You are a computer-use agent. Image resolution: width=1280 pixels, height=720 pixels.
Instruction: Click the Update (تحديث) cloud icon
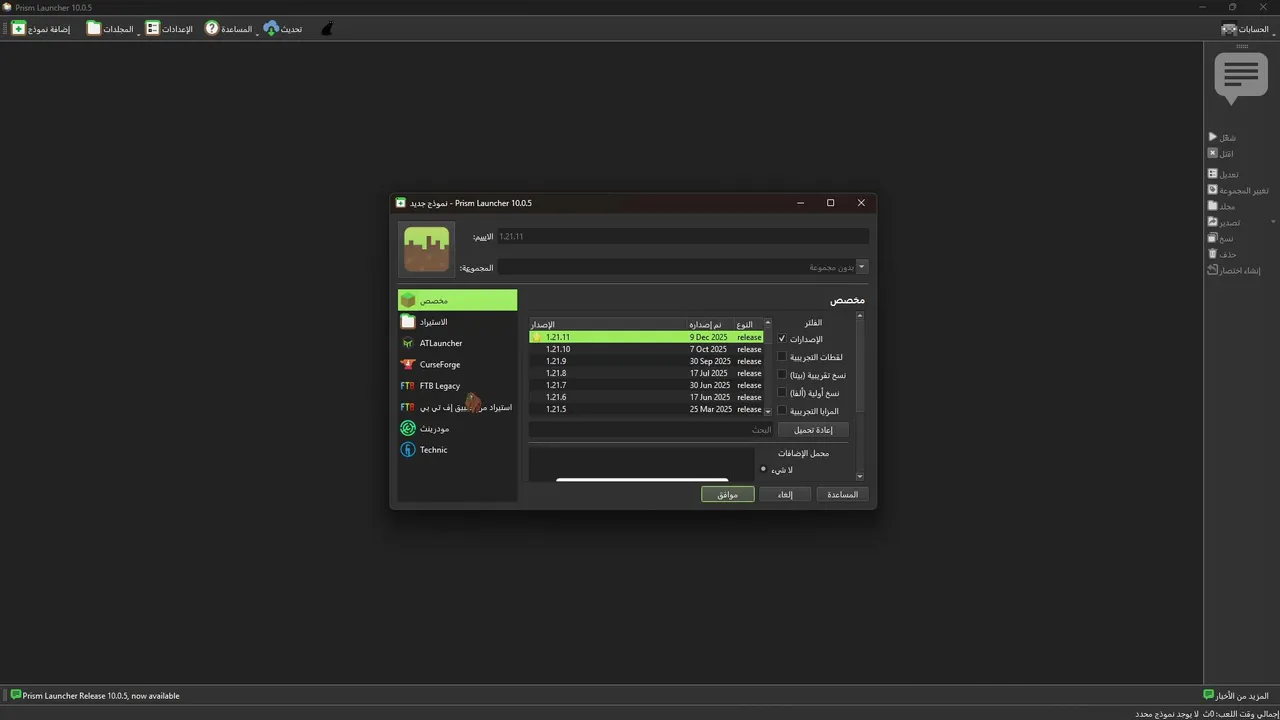(271, 29)
